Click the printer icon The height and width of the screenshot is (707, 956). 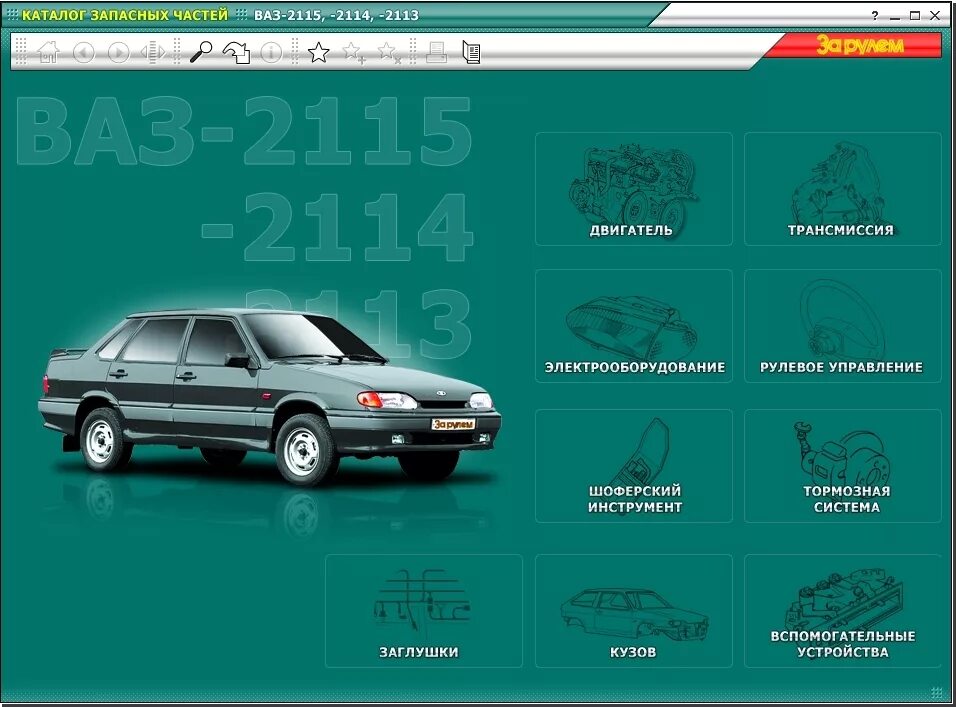(x=436, y=52)
